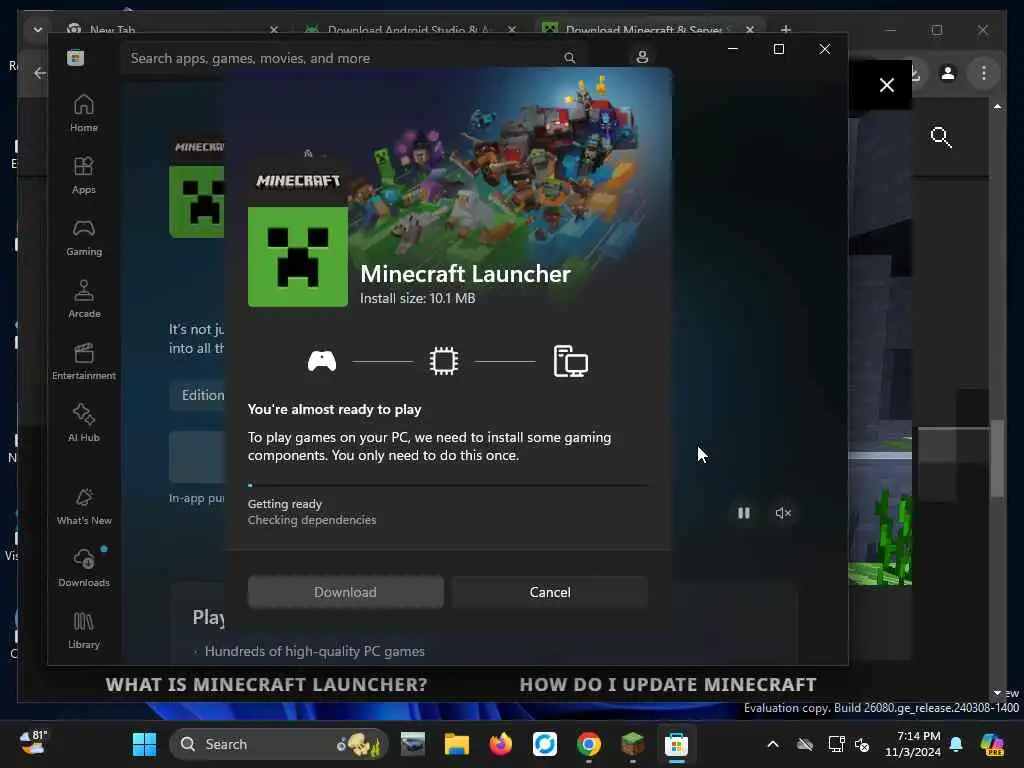Open the Entertainment section

point(84,361)
